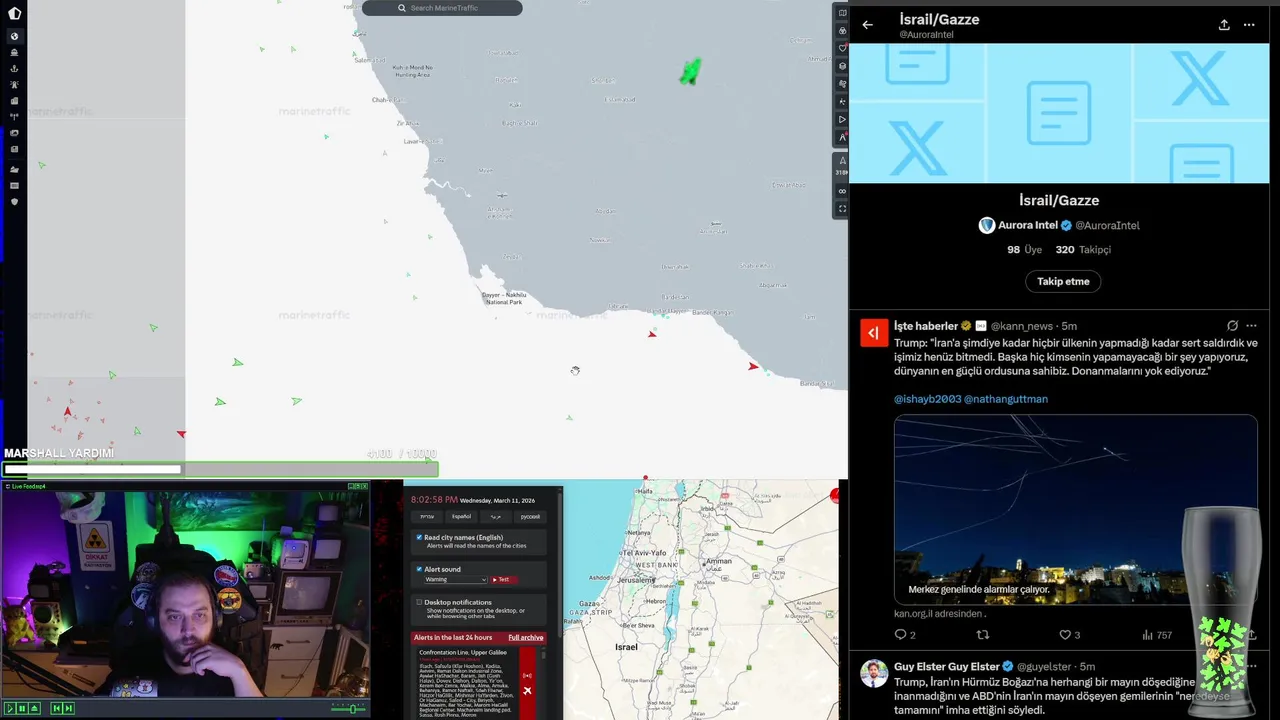Switch alerts language to Español
1280x720 pixels.
pos(461,517)
